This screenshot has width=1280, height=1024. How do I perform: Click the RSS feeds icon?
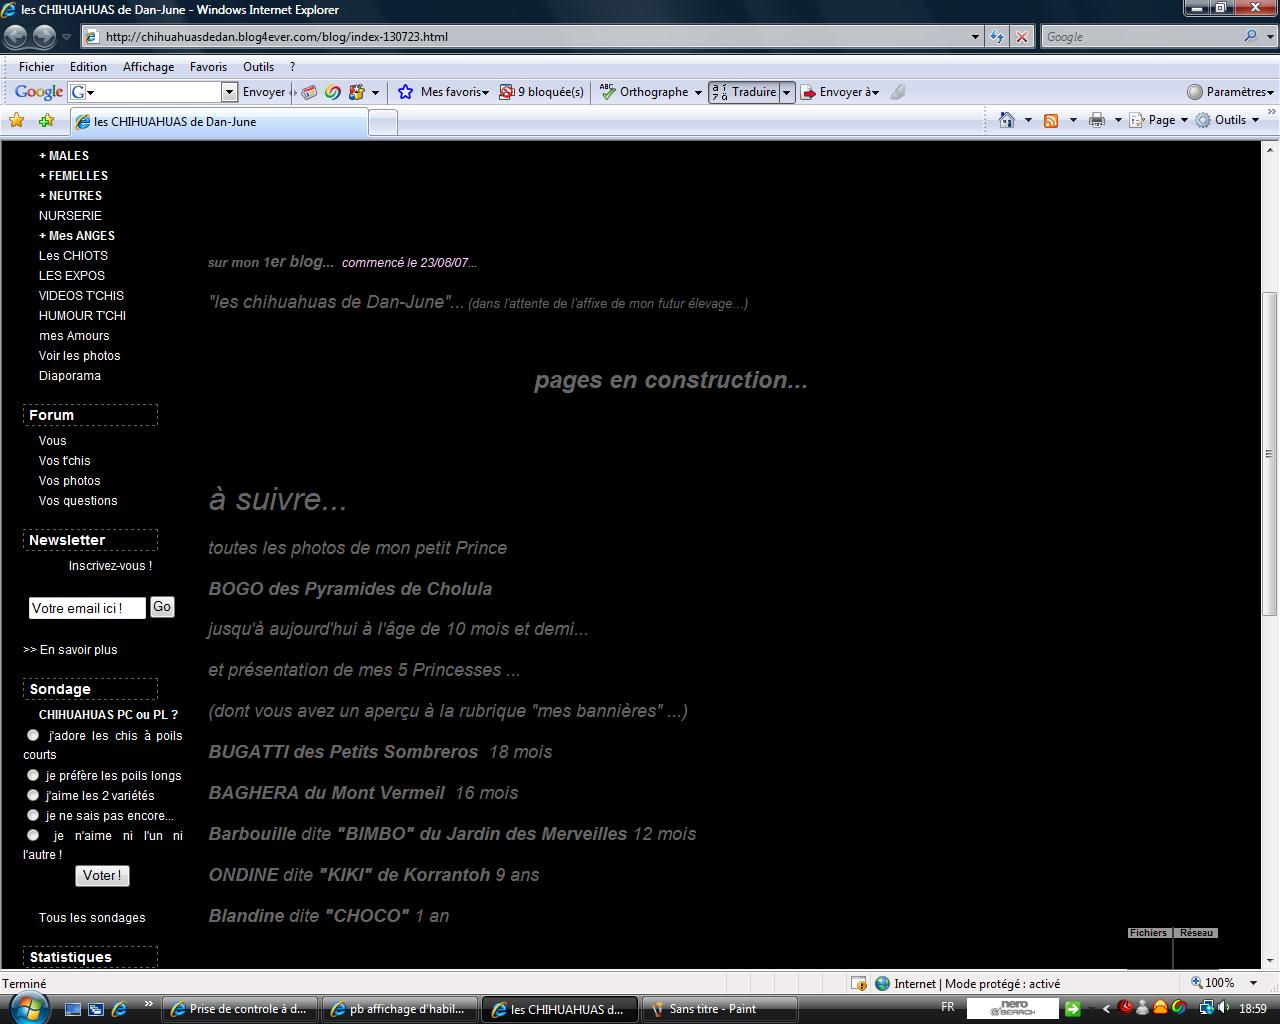tap(1051, 120)
